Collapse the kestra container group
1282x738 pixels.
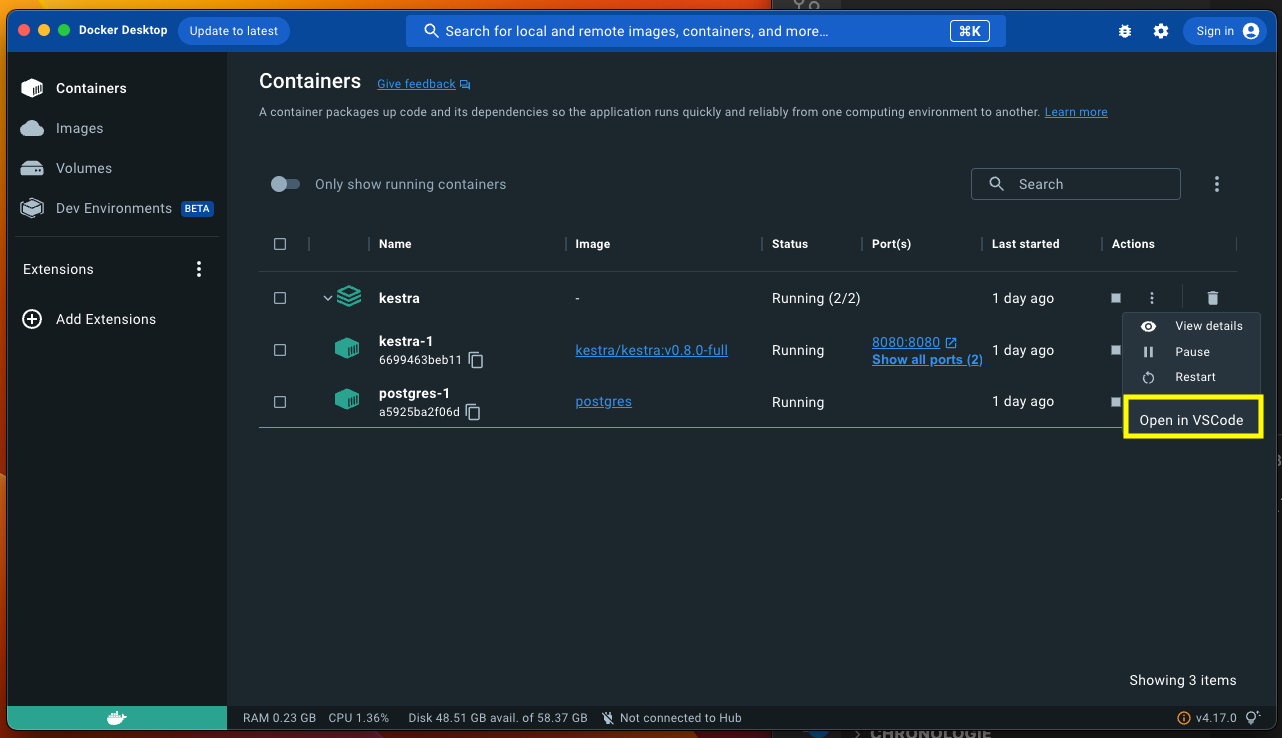pos(327,297)
